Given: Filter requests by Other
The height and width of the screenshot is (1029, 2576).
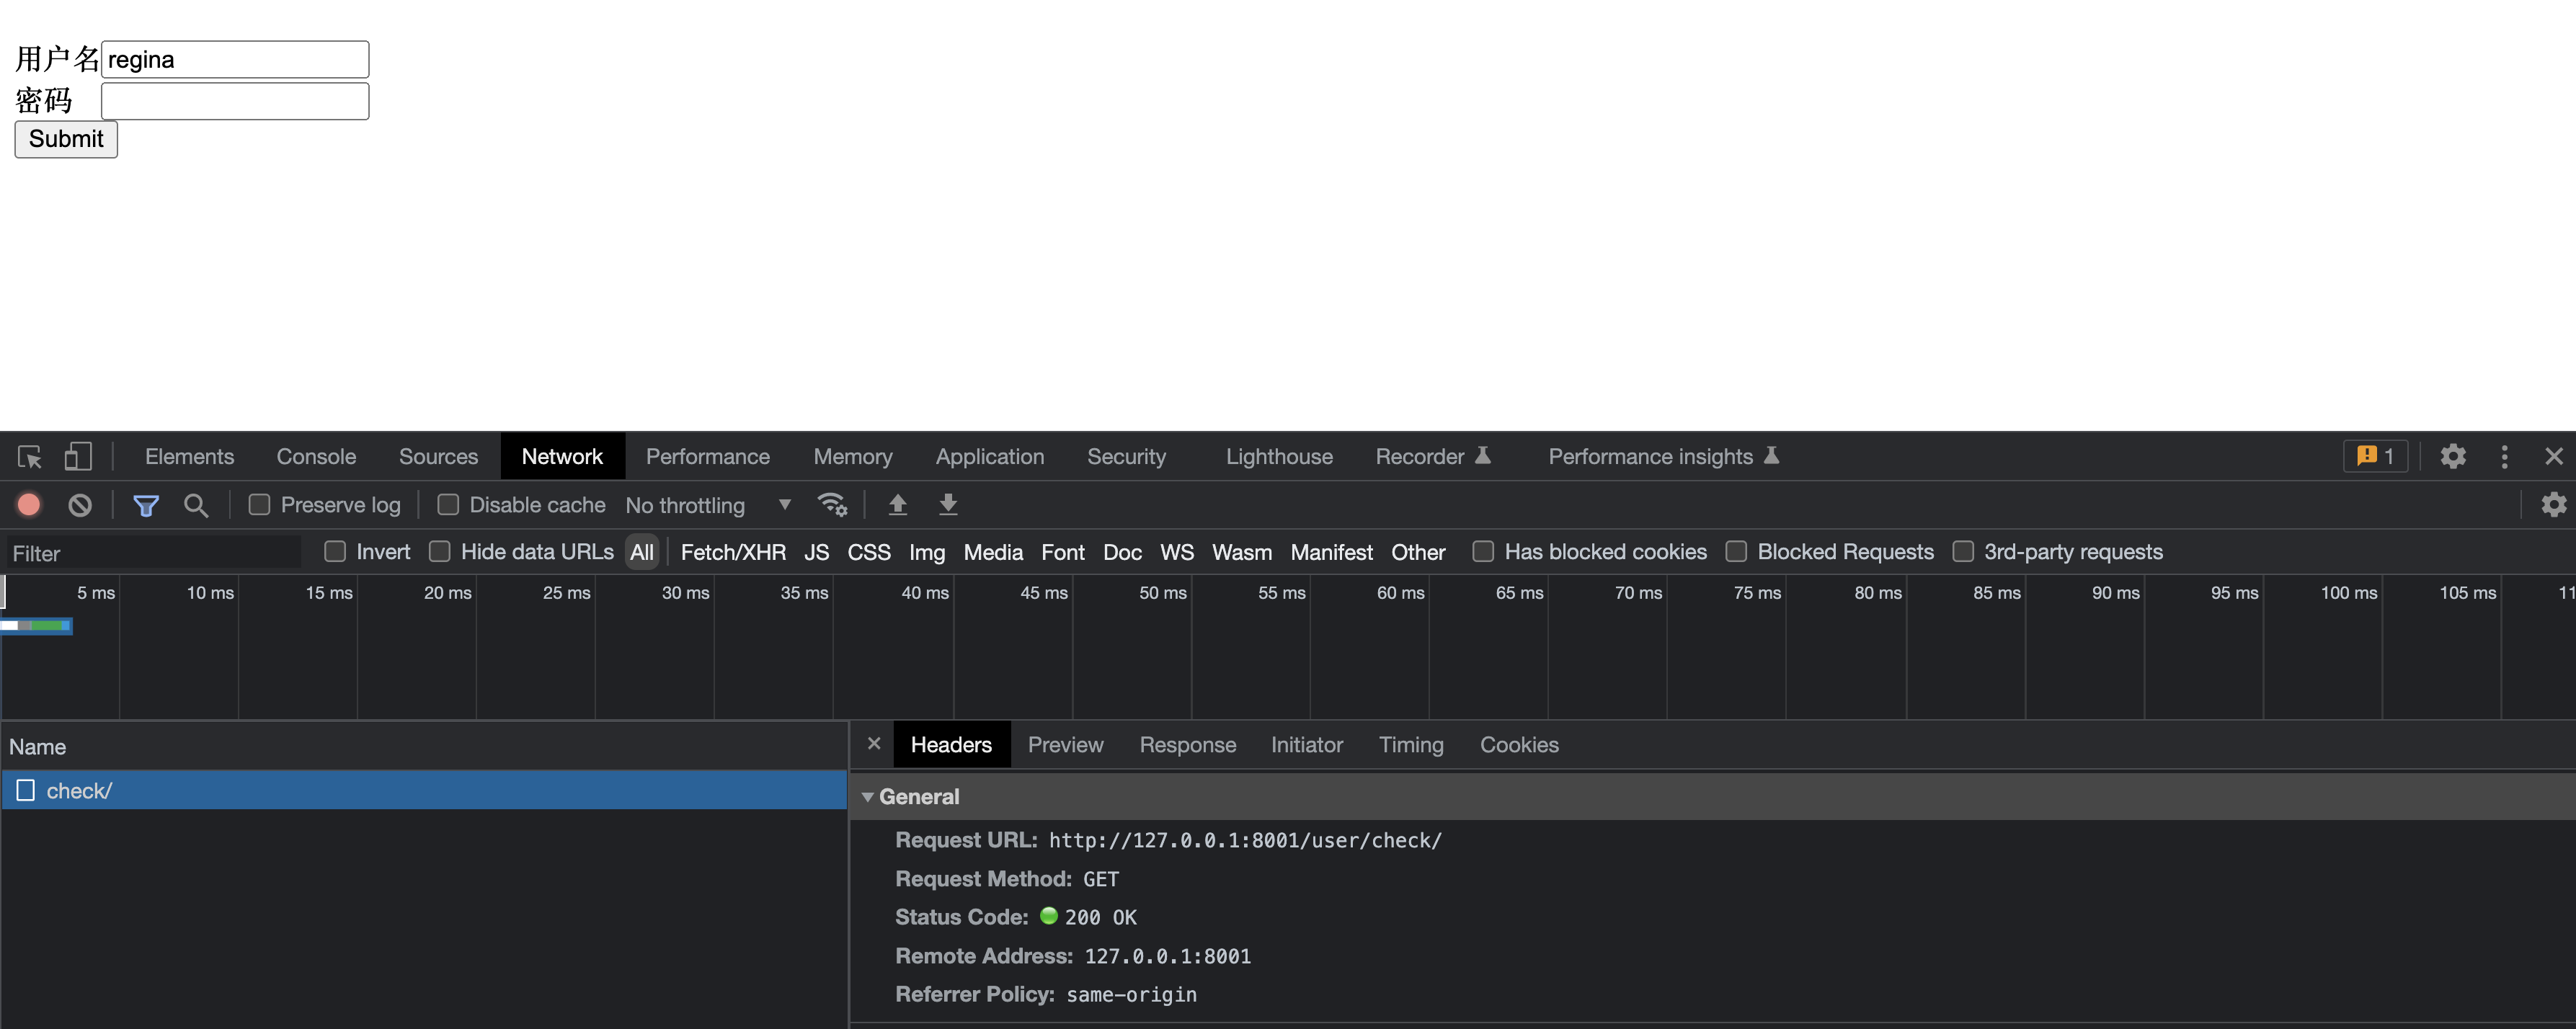Looking at the screenshot, I should pos(1418,552).
